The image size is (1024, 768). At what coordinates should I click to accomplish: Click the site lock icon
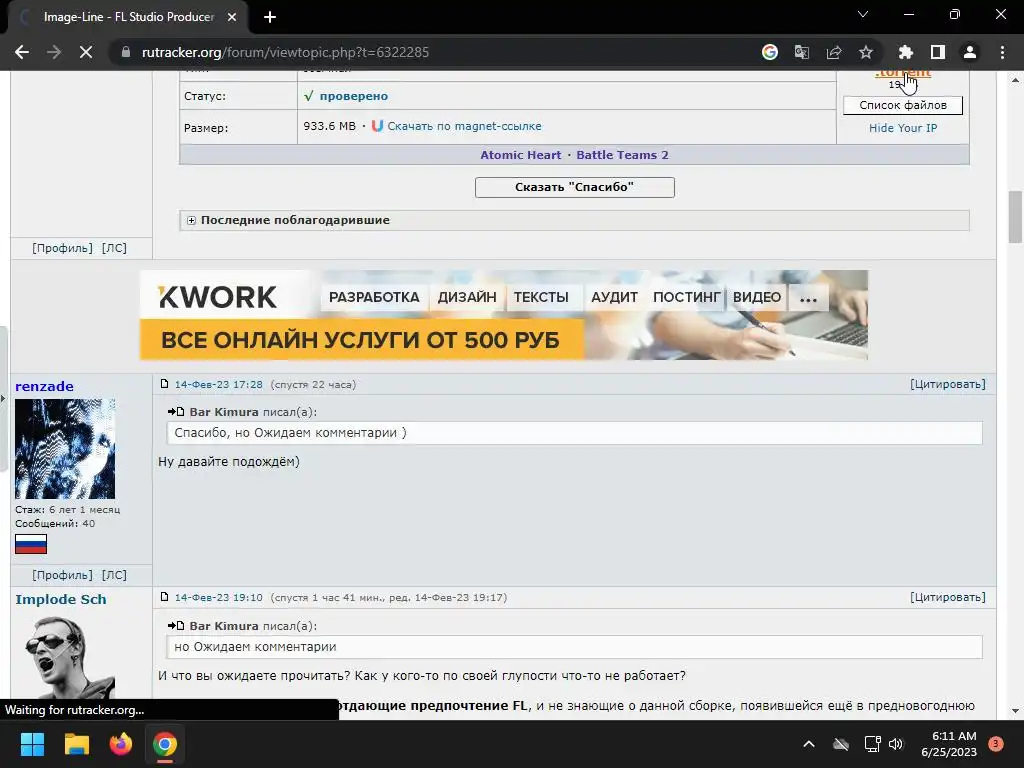(x=126, y=52)
